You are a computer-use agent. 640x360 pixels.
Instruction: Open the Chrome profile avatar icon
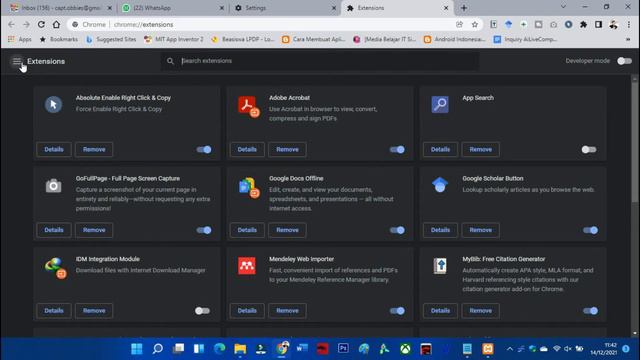coord(613,24)
